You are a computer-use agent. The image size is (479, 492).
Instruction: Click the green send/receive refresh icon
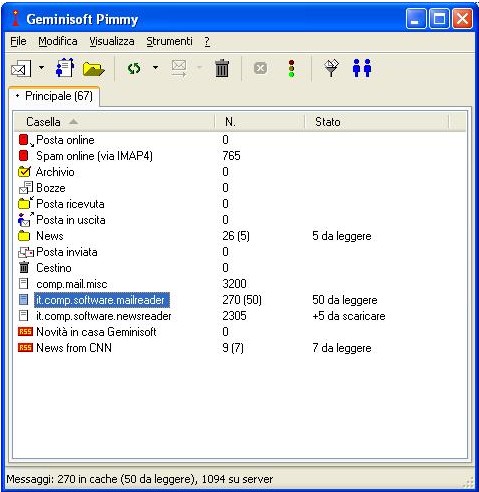134,68
